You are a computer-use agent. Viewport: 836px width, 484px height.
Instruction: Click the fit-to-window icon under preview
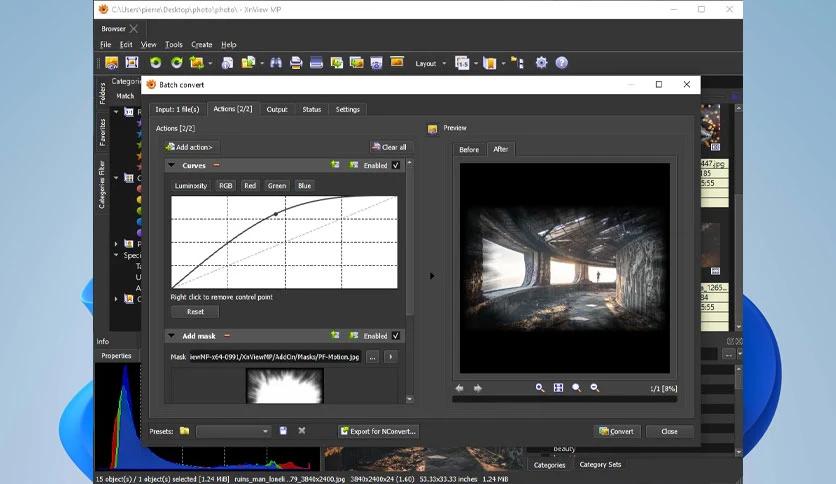pos(558,388)
